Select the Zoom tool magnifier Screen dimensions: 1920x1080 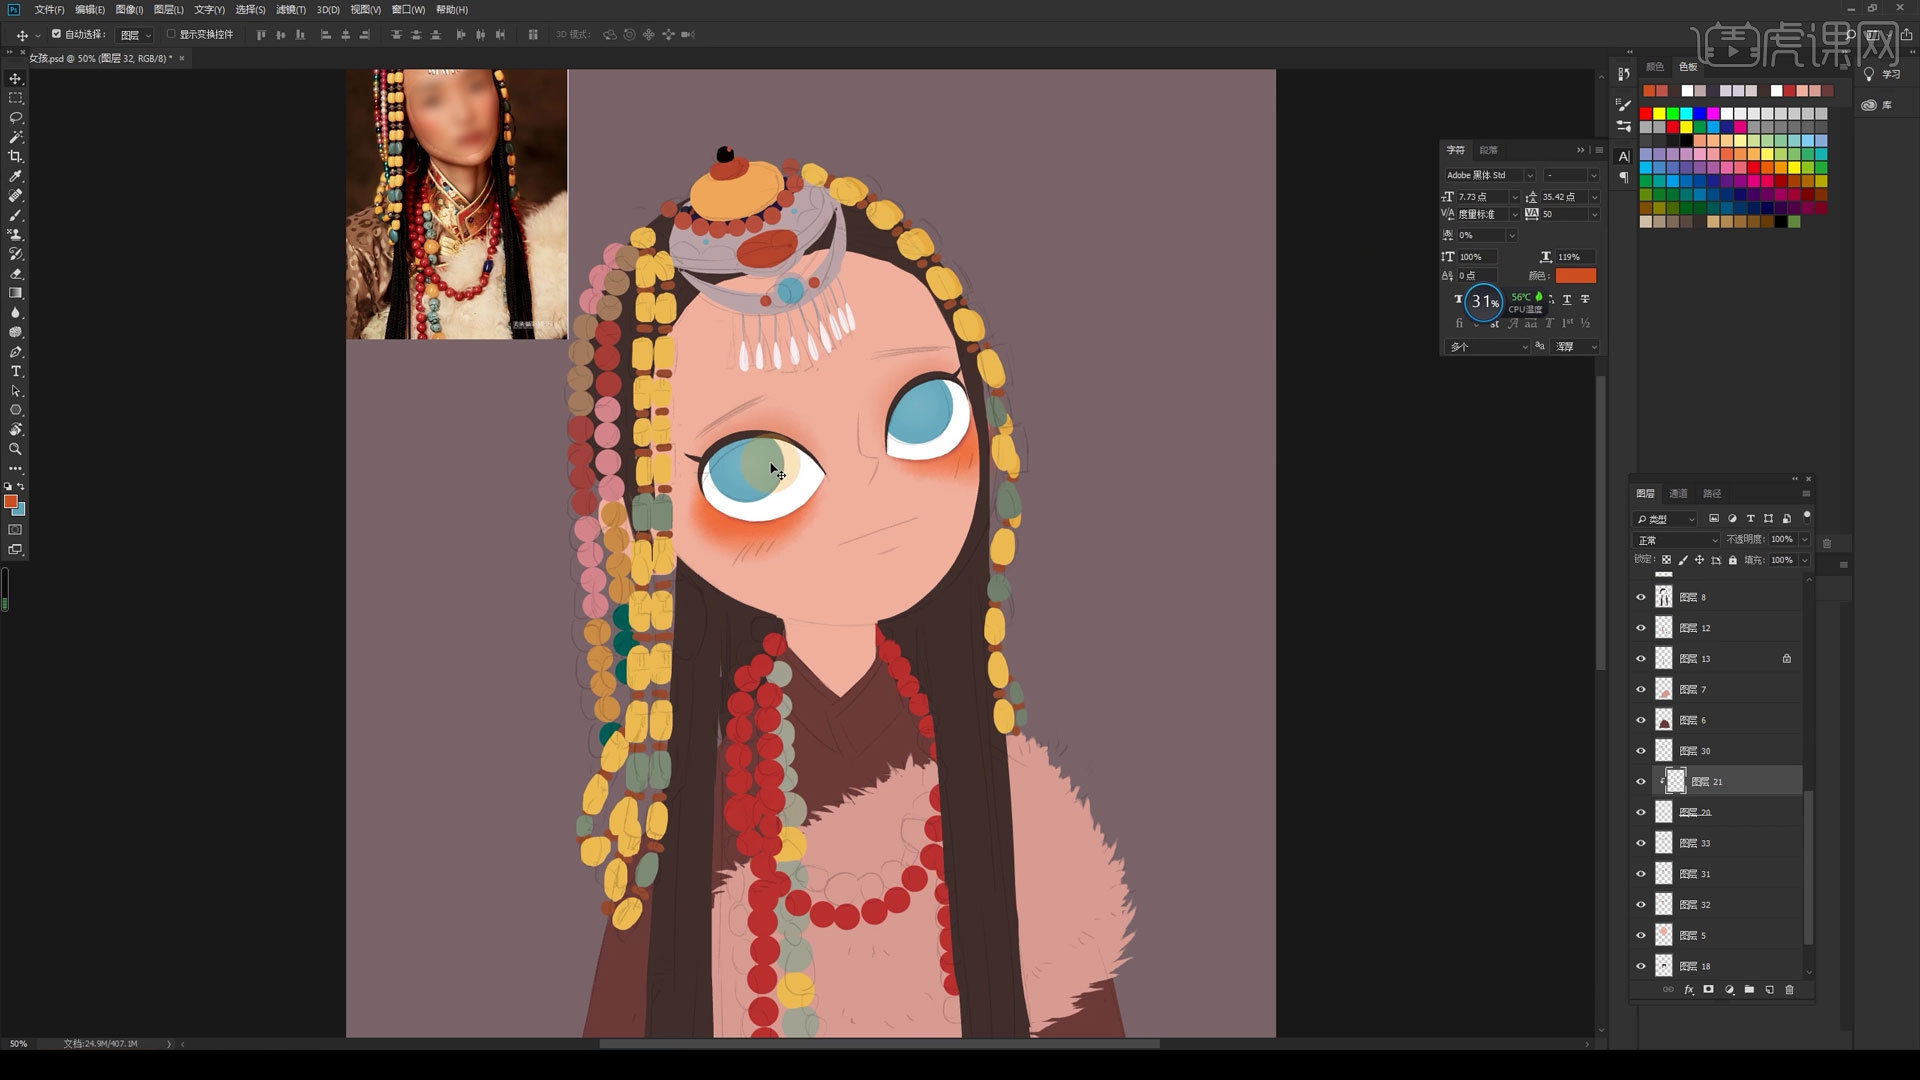[x=15, y=449]
